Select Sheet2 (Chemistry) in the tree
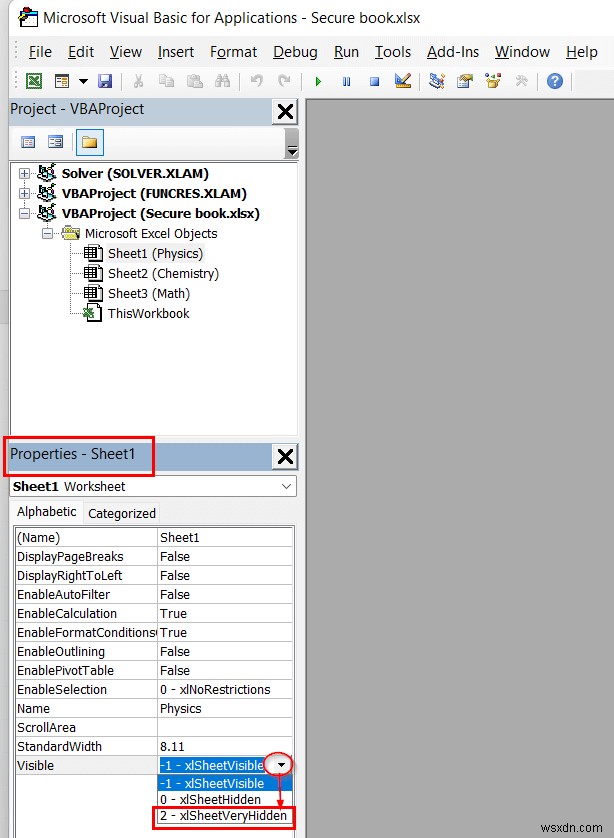 tap(163, 274)
